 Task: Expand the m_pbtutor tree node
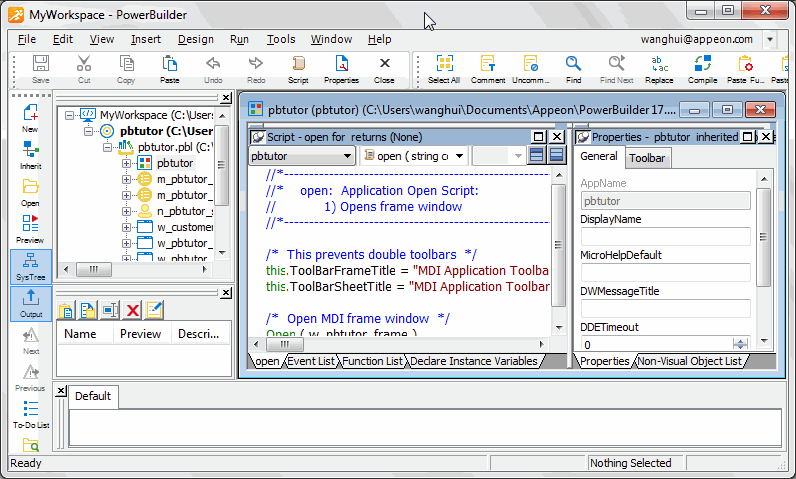tap(127, 179)
